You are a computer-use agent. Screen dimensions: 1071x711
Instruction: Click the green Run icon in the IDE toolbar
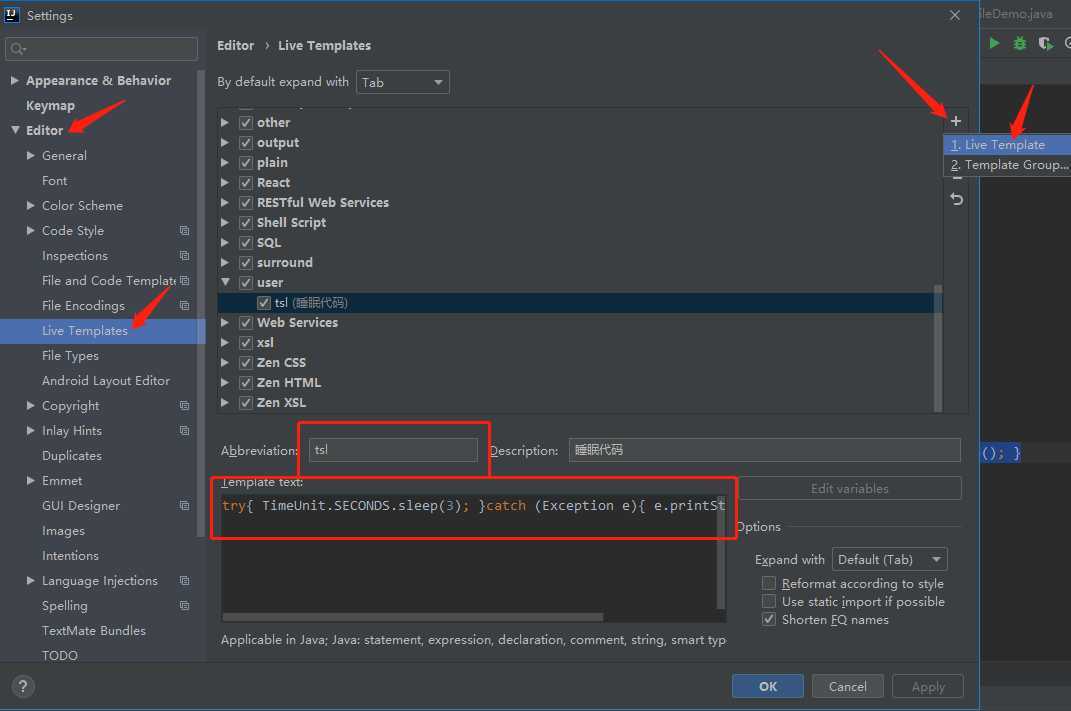994,44
